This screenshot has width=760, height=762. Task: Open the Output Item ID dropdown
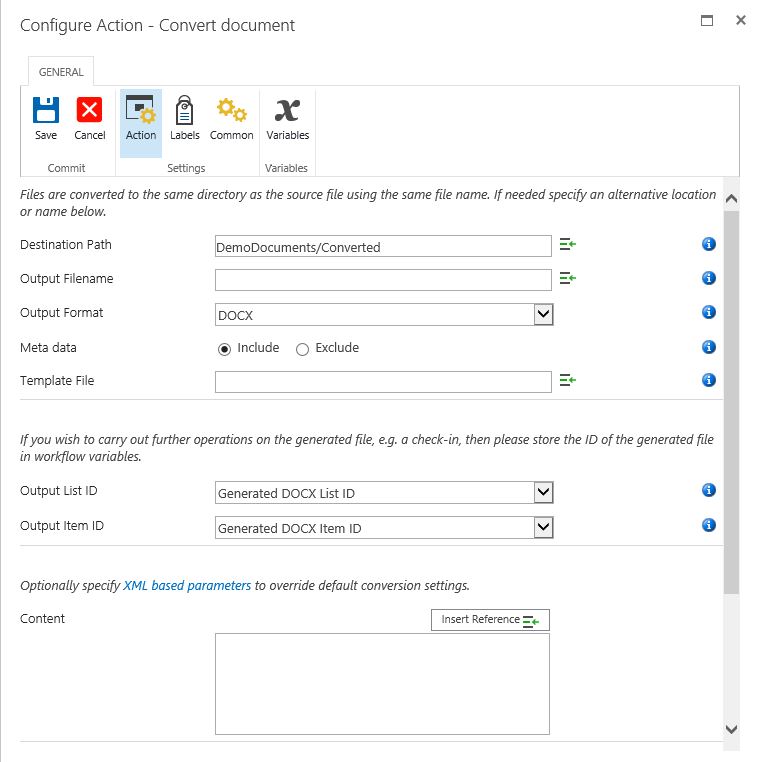(543, 527)
